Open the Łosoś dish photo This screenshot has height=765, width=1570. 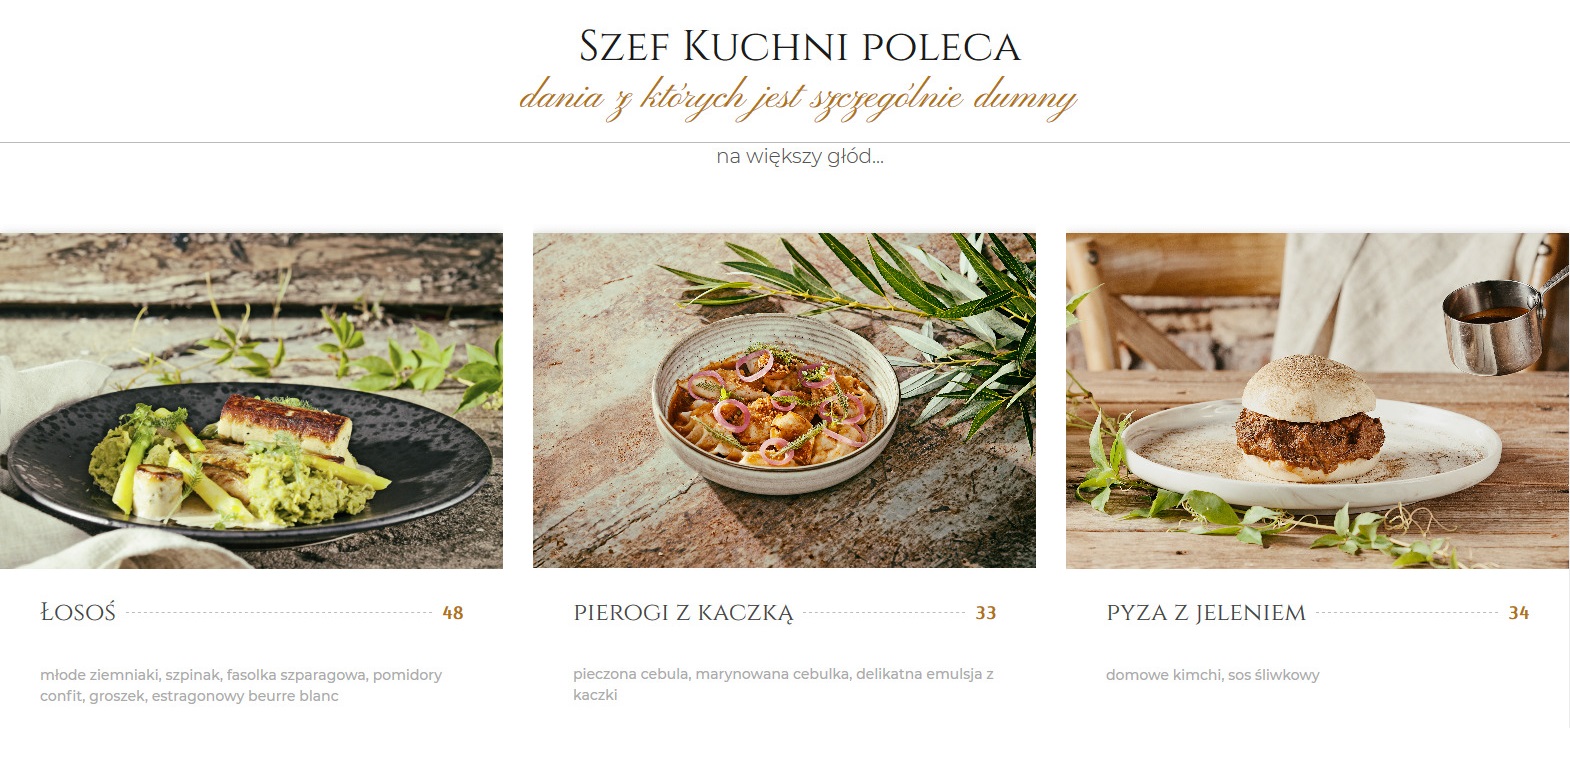coord(251,401)
